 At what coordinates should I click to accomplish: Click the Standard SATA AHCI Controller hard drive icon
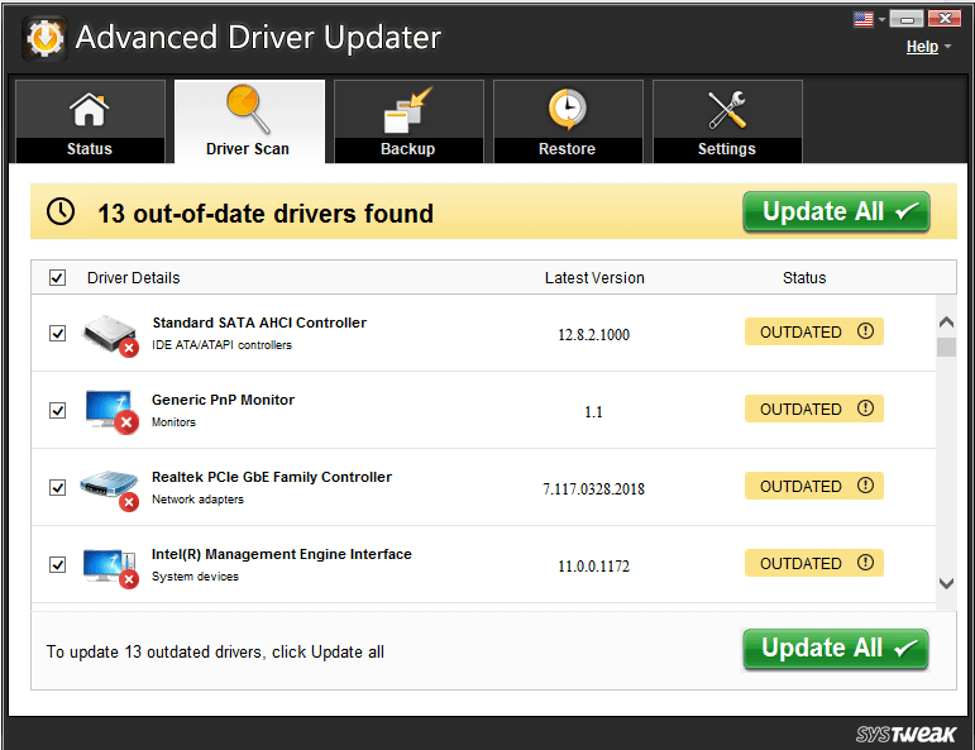tap(108, 332)
